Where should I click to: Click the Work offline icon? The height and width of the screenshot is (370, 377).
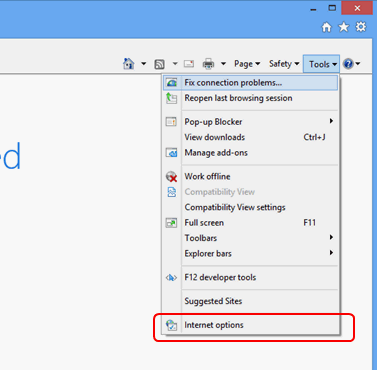pyautogui.click(x=171, y=177)
